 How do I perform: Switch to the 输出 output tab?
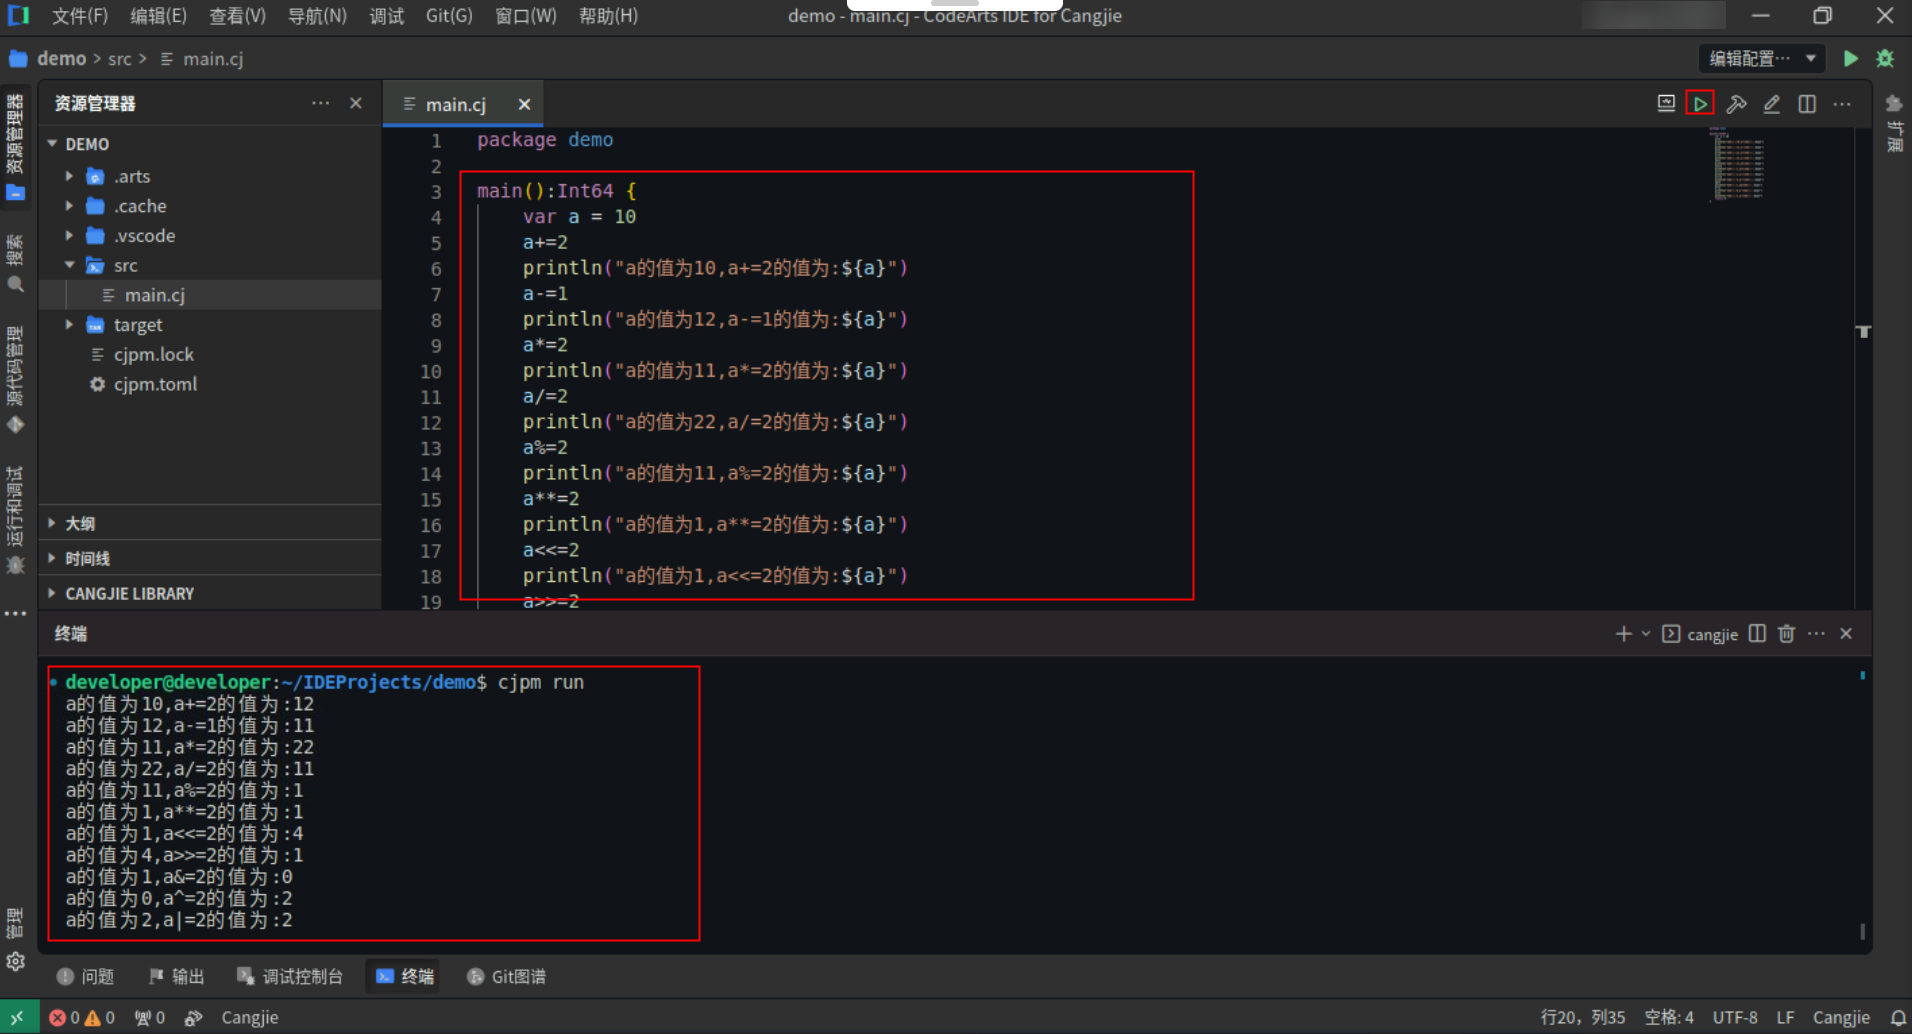[x=176, y=977]
